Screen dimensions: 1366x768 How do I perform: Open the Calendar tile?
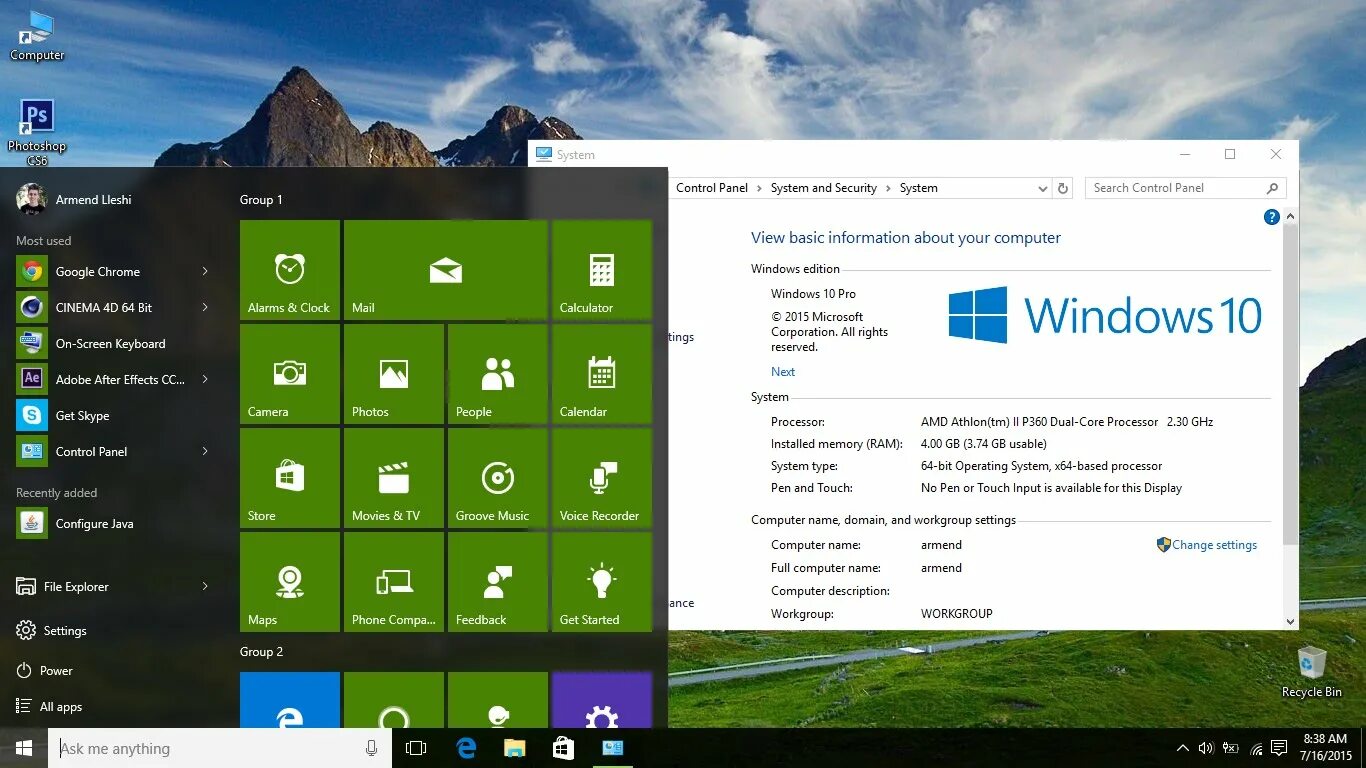[x=602, y=374]
